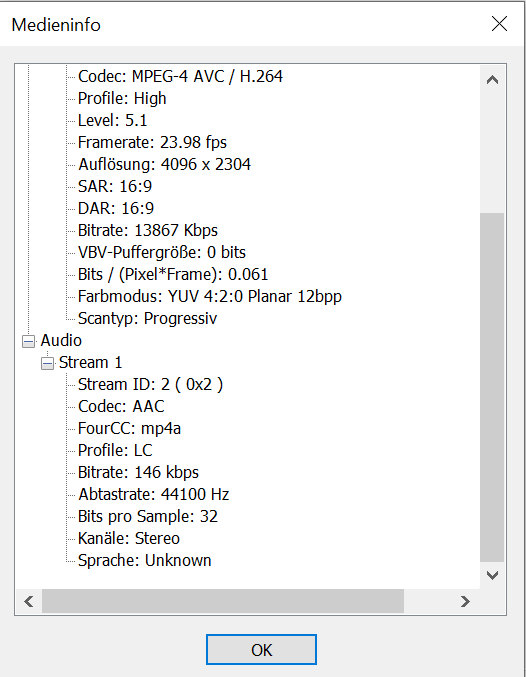Click the vertical scrollbar thumb

(x=492, y=387)
